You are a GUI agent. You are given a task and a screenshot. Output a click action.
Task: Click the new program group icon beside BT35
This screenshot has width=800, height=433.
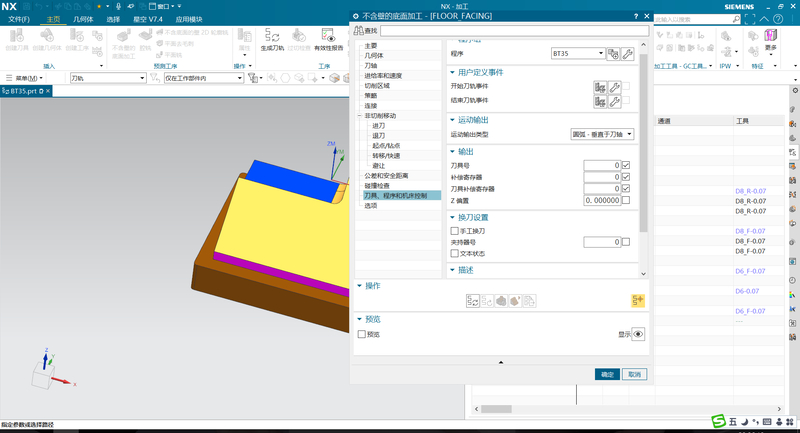[x=613, y=54]
